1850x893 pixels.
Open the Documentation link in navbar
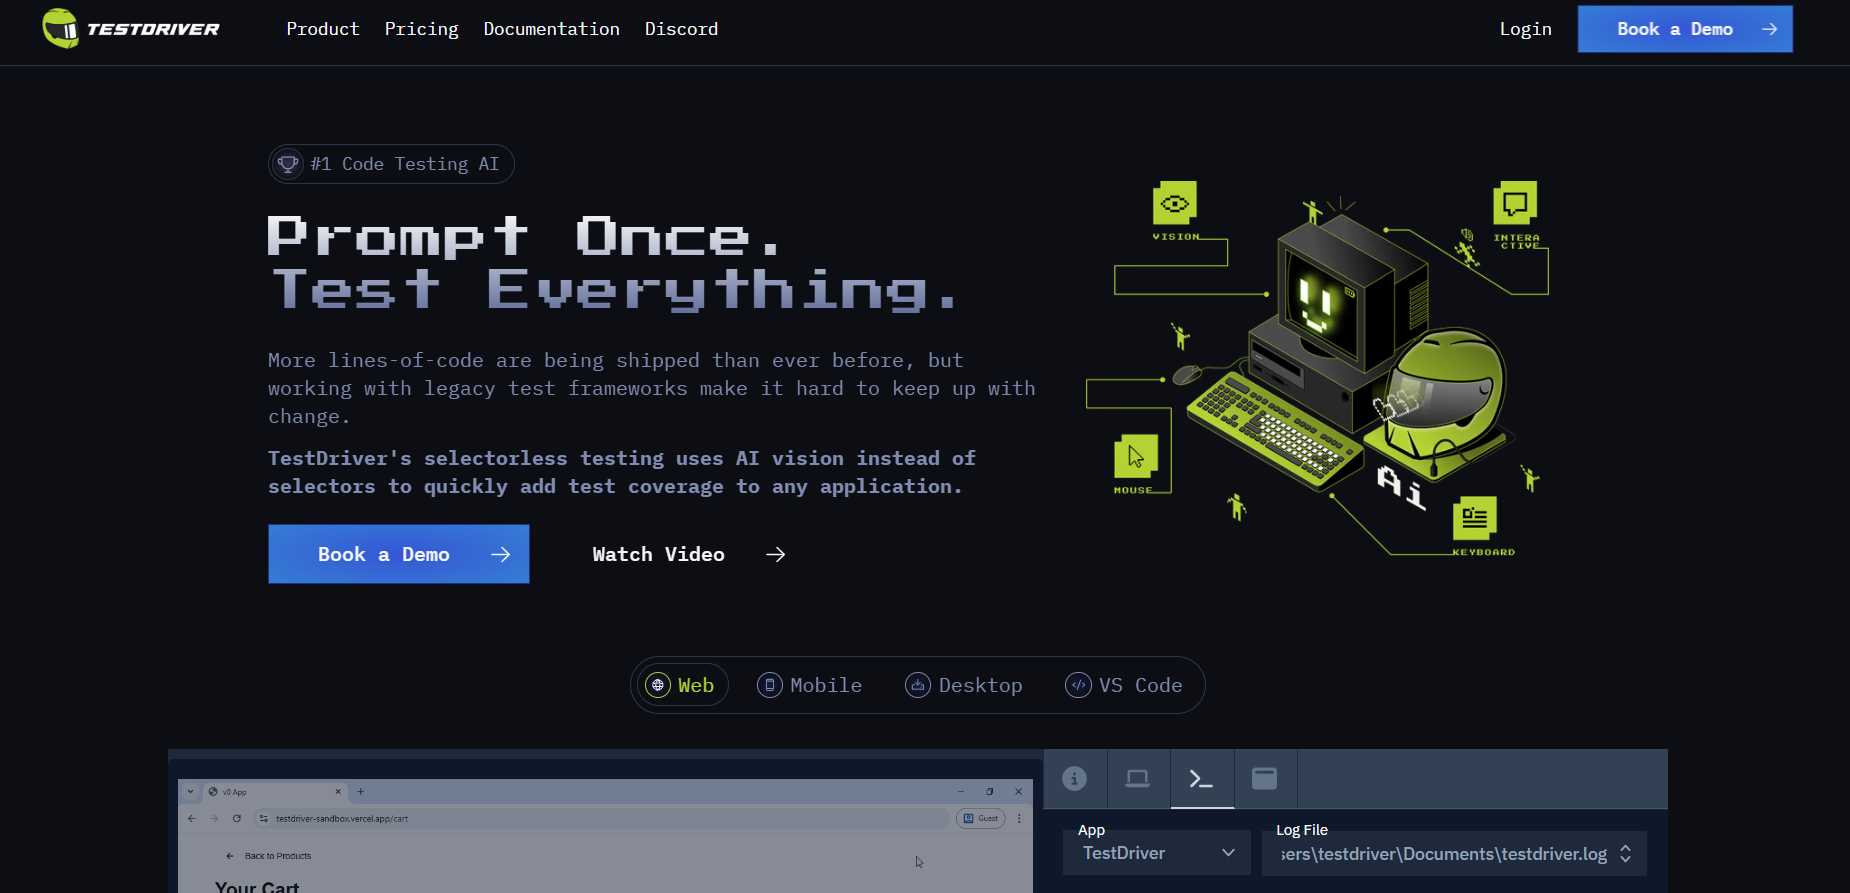click(551, 29)
